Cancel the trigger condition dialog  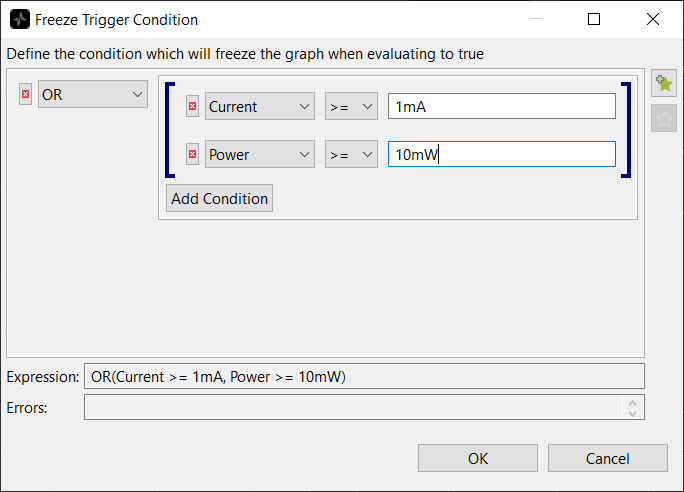pyautogui.click(x=608, y=458)
